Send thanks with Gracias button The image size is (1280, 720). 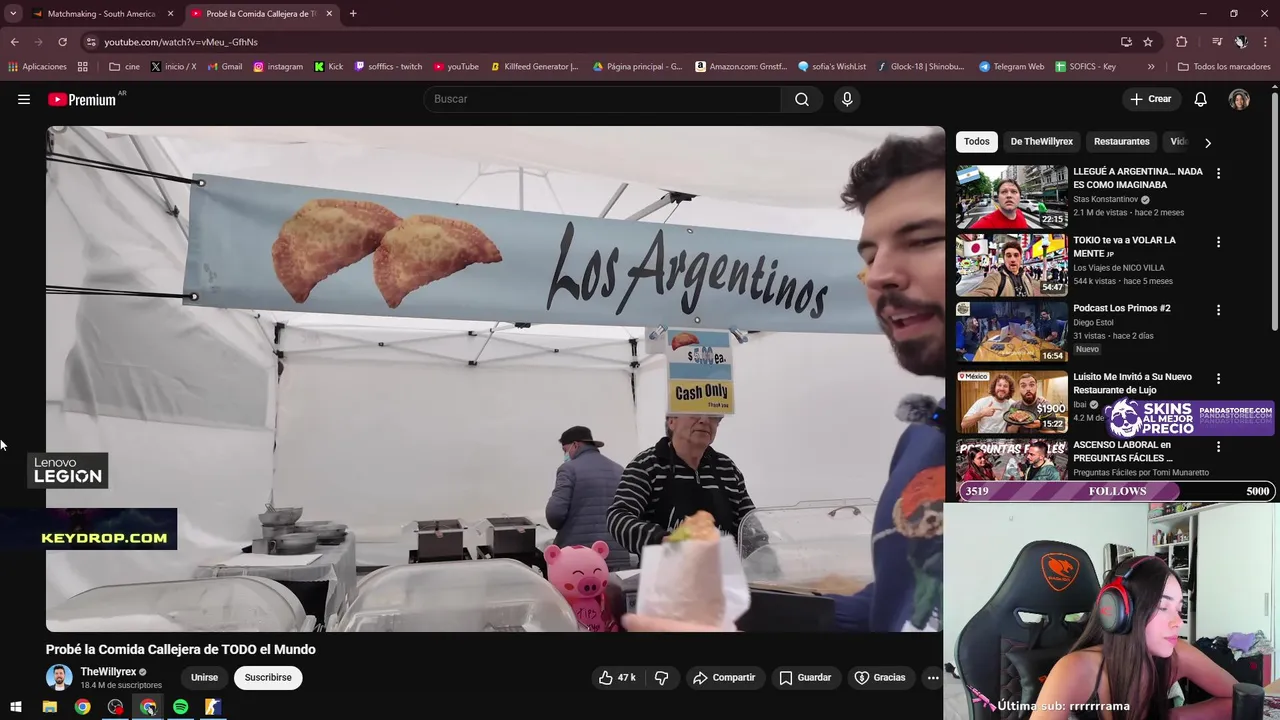pos(880,678)
